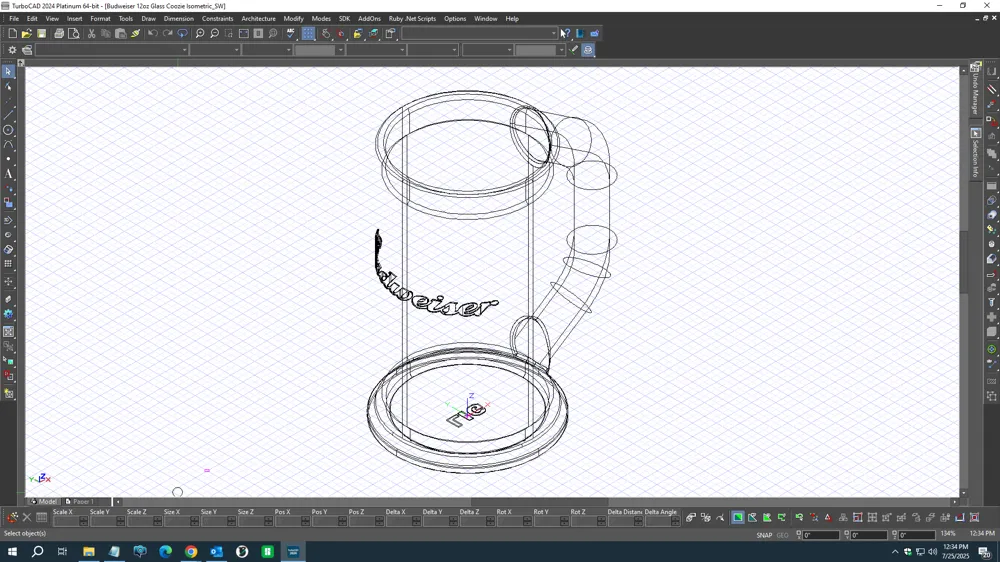Toggle SNAP mode in status bar

[764, 535]
